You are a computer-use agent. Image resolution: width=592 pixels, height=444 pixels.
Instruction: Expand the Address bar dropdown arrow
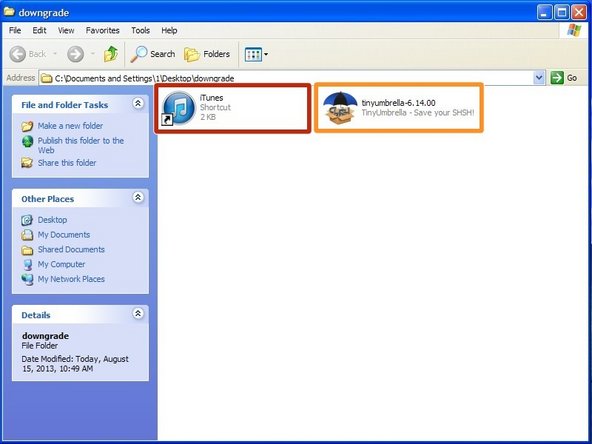[x=539, y=78]
